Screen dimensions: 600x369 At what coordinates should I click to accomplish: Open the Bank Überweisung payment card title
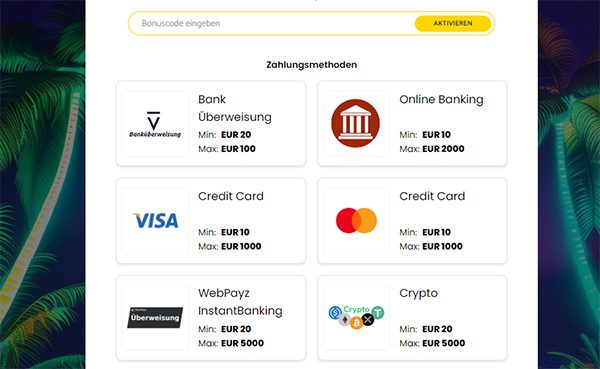point(235,108)
